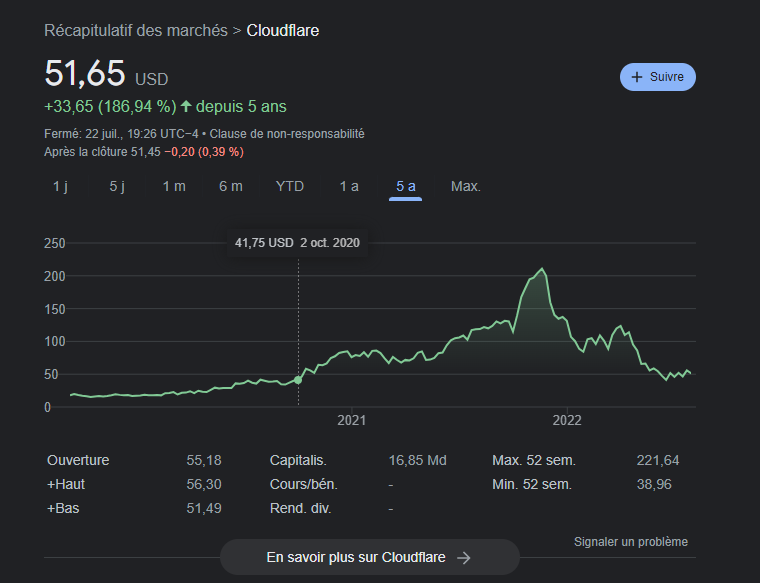Click the Suivre follow button
This screenshot has height=583, width=760.
[657, 77]
